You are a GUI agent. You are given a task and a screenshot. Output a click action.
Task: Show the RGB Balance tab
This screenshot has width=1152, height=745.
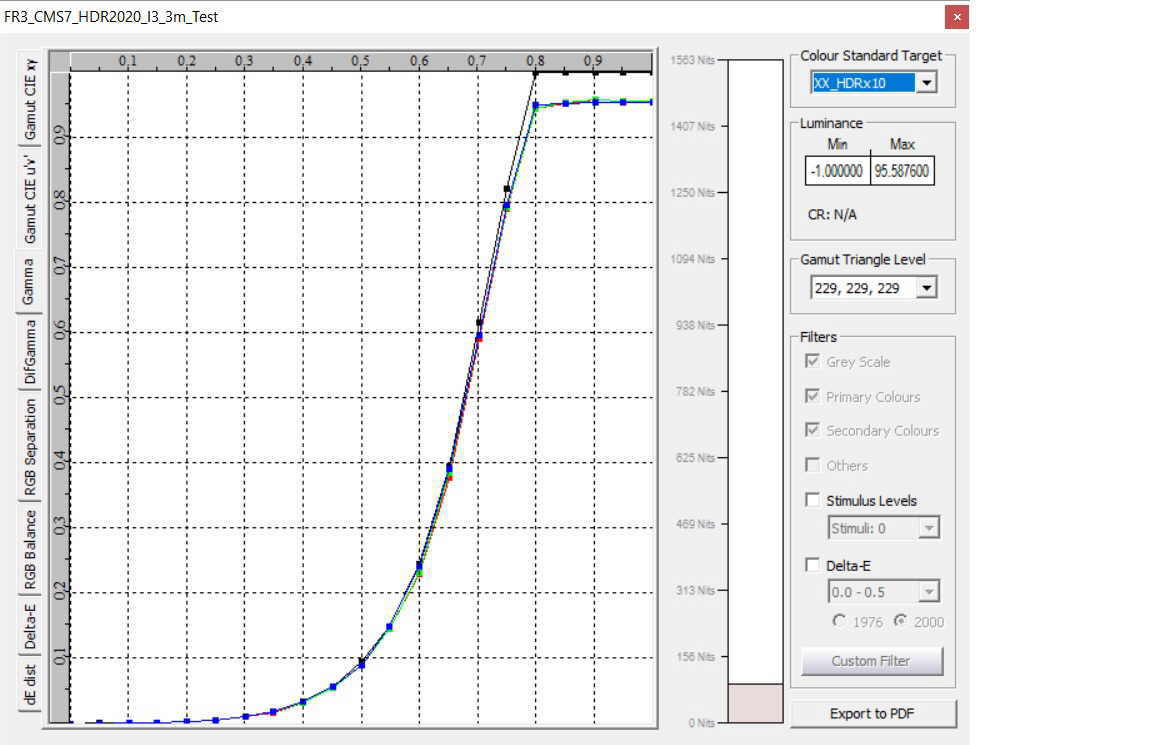31,548
